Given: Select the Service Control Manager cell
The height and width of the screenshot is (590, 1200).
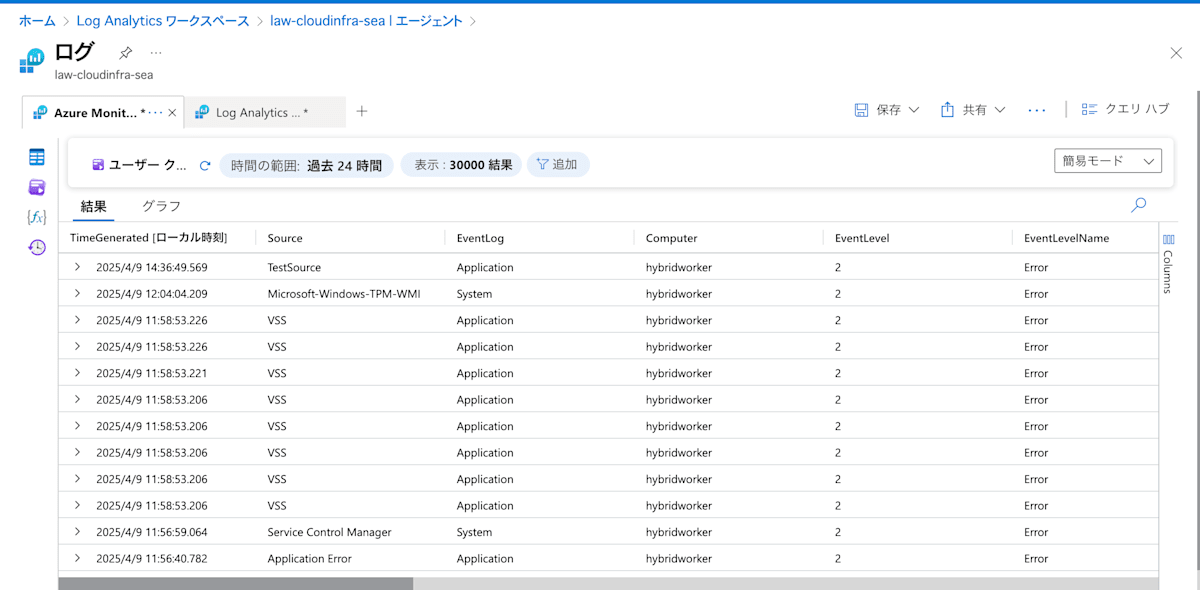Looking at the screenshot, I should [329, 532].
